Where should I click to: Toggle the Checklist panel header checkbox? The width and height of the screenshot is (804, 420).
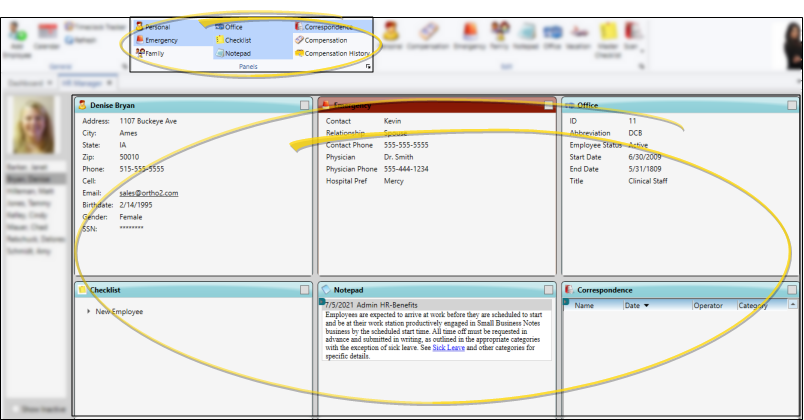tap(305, 290)
